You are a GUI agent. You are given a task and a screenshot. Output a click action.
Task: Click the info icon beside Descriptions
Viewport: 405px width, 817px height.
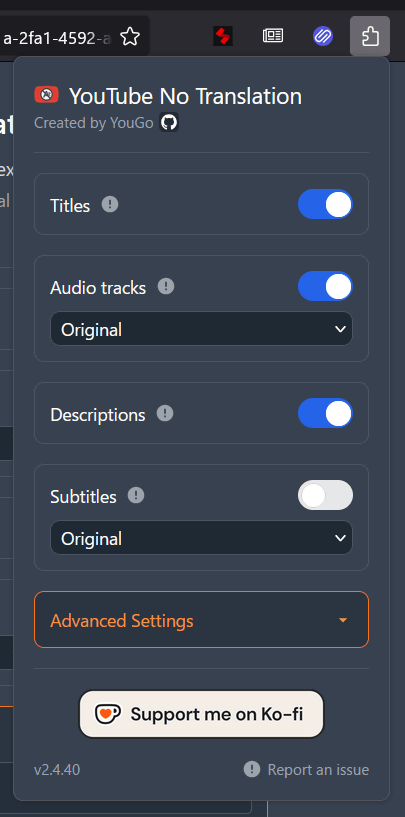pyautogui.click(x=165, y=414)
